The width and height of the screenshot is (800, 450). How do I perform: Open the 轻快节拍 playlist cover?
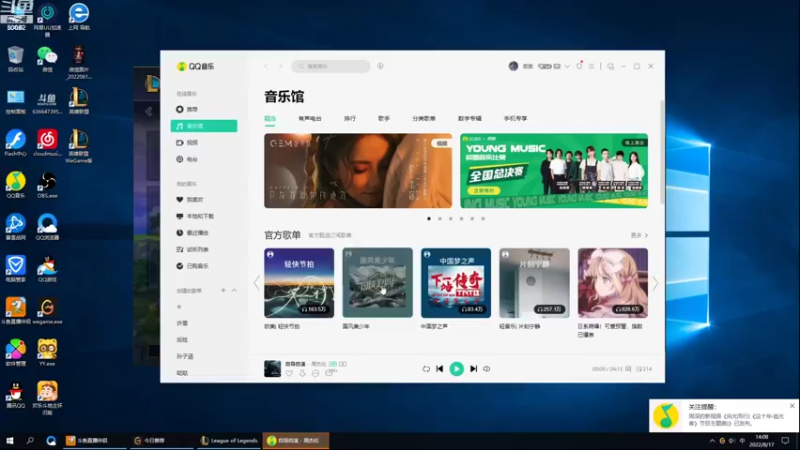coord(299,283)
